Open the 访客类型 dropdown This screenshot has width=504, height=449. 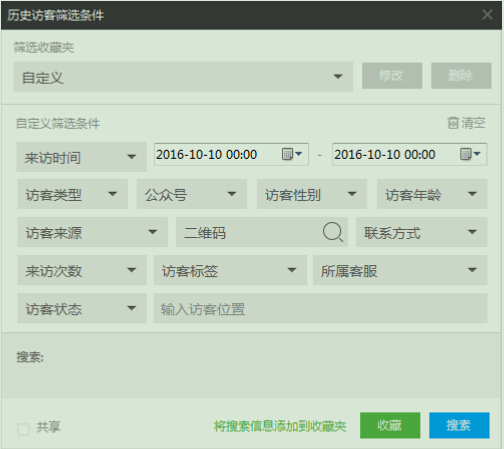click(72, 194)
